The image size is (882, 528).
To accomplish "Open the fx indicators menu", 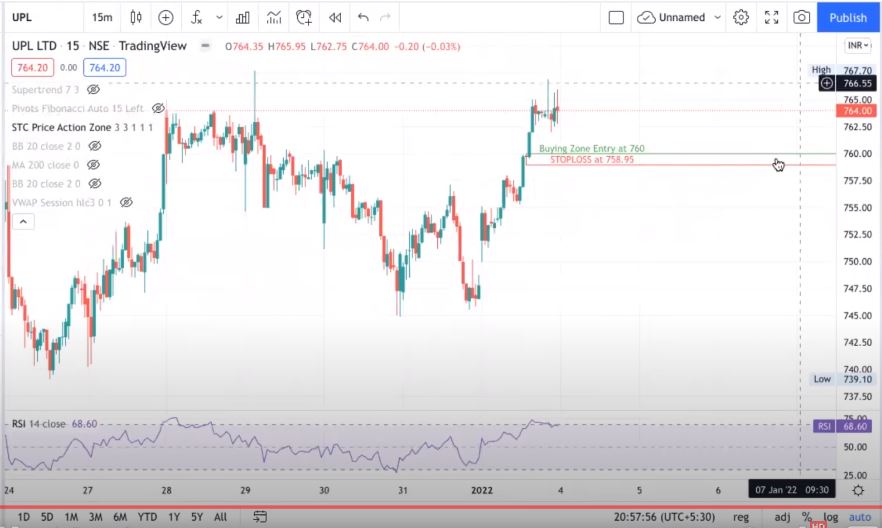I will 197,17.
